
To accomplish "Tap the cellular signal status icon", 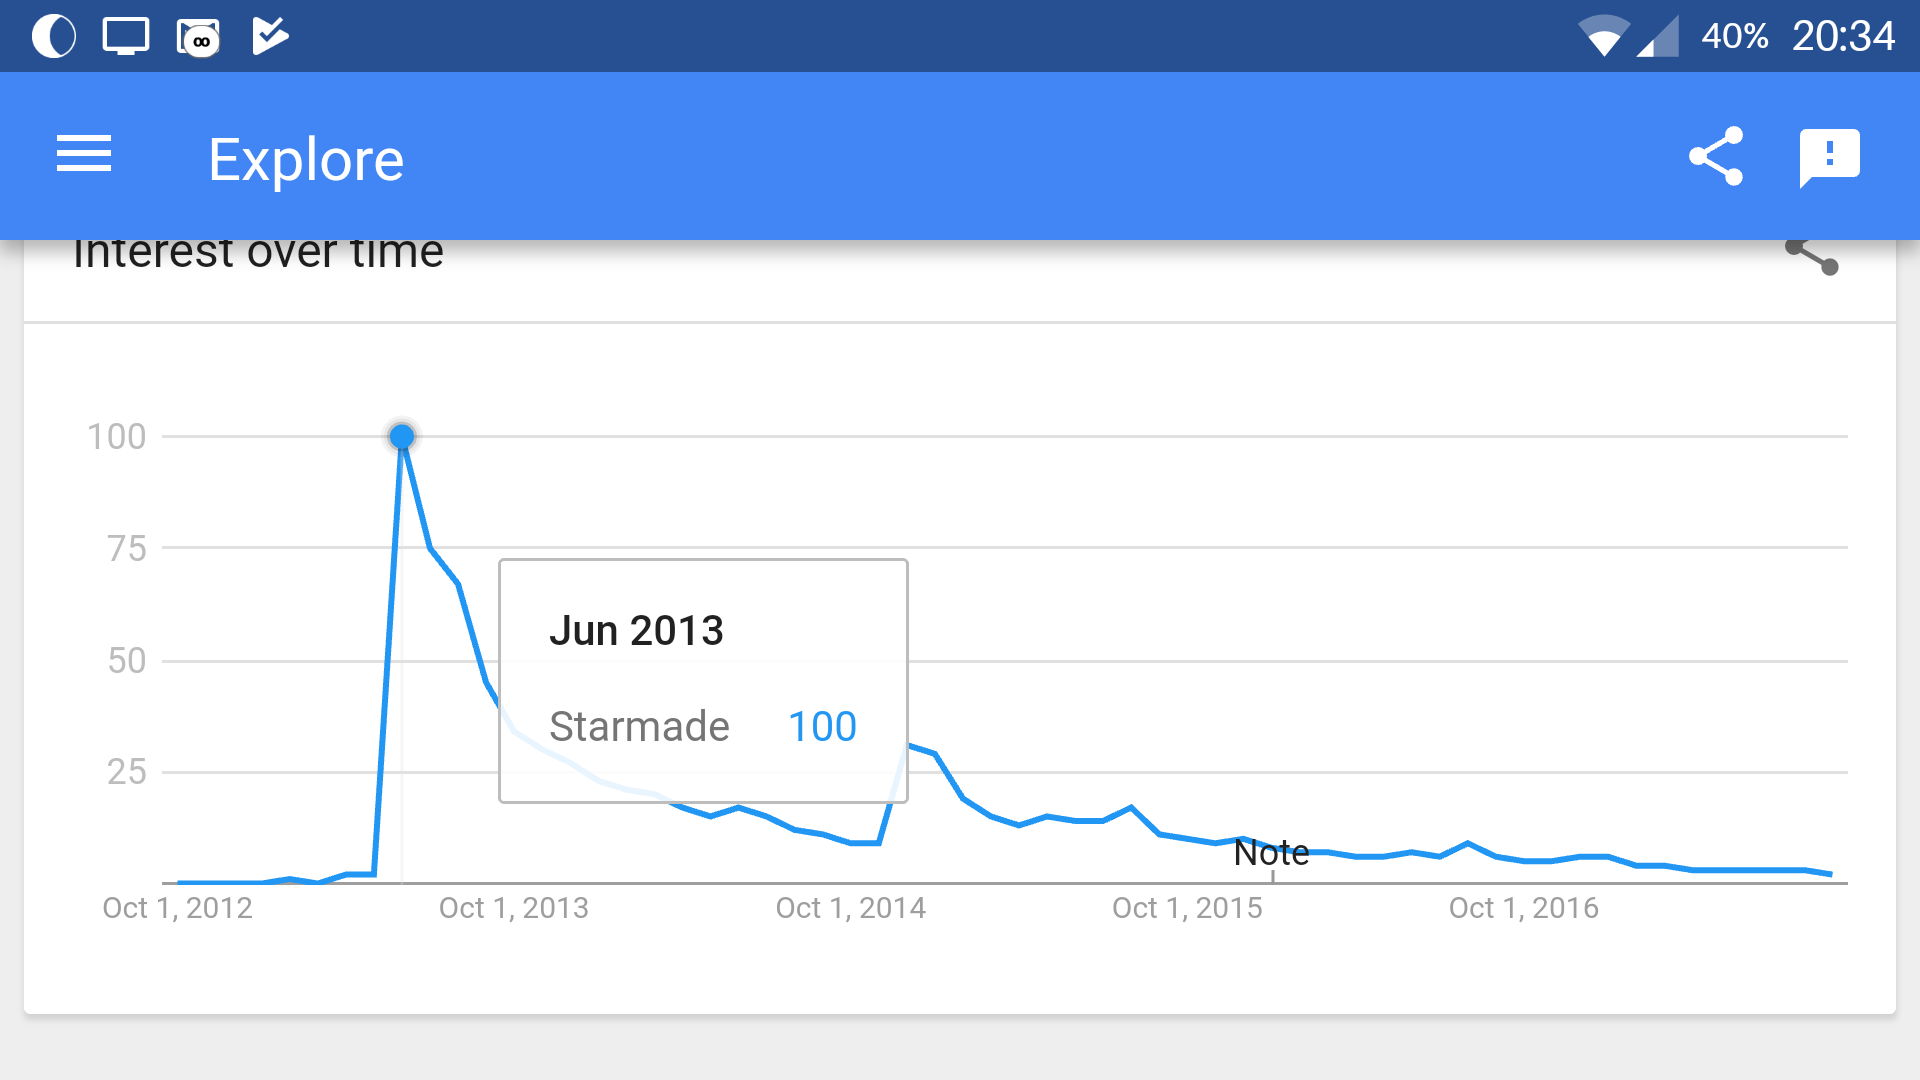I will tap(1658, 38).
